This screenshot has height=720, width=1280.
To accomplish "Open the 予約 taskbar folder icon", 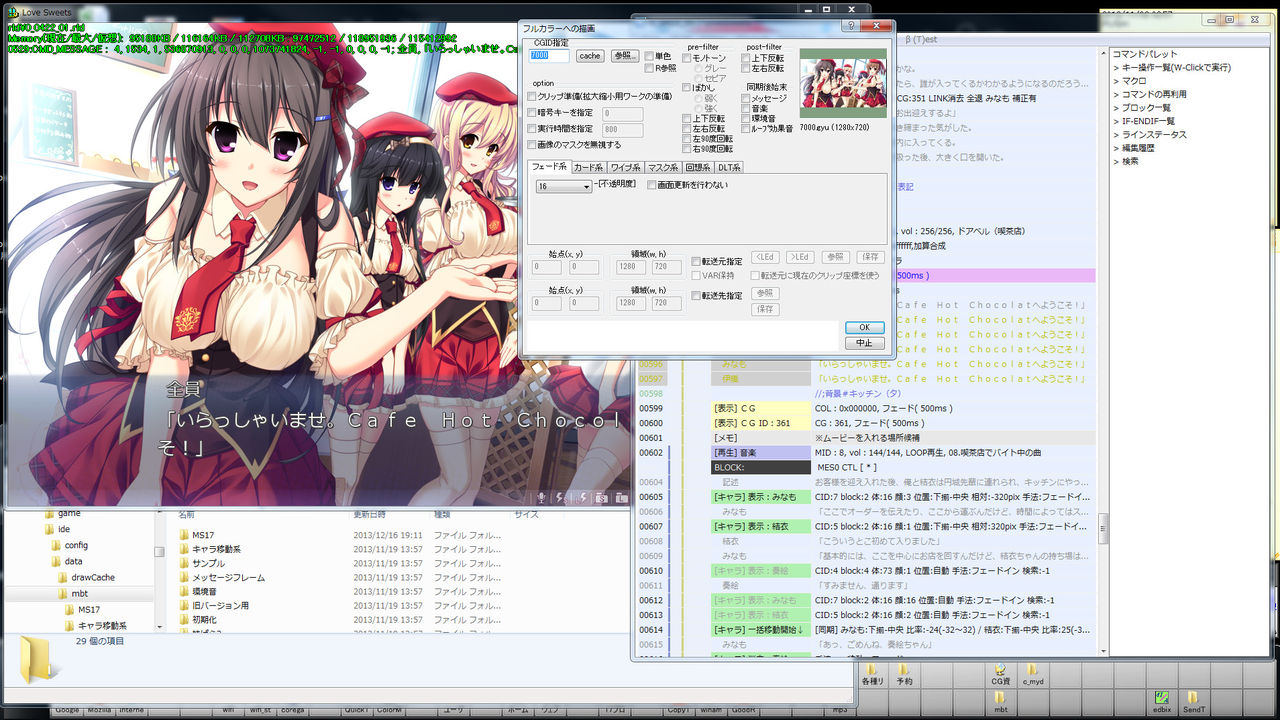I will [x=904, y=670].
